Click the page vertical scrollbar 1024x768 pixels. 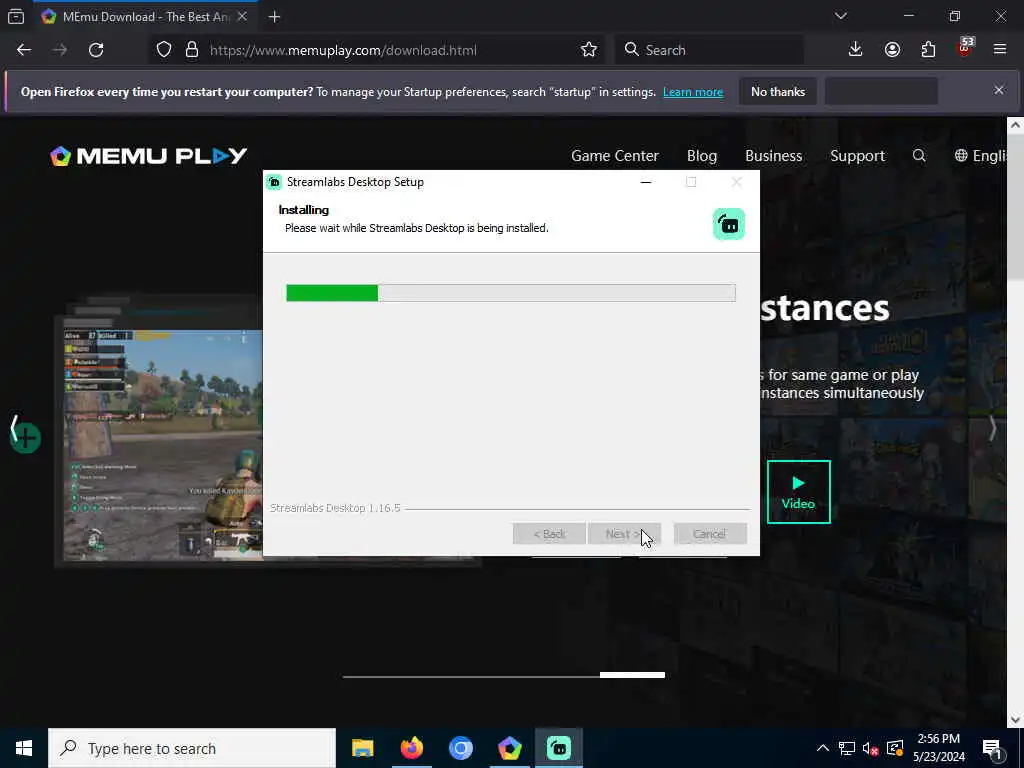pos(1015,424)
